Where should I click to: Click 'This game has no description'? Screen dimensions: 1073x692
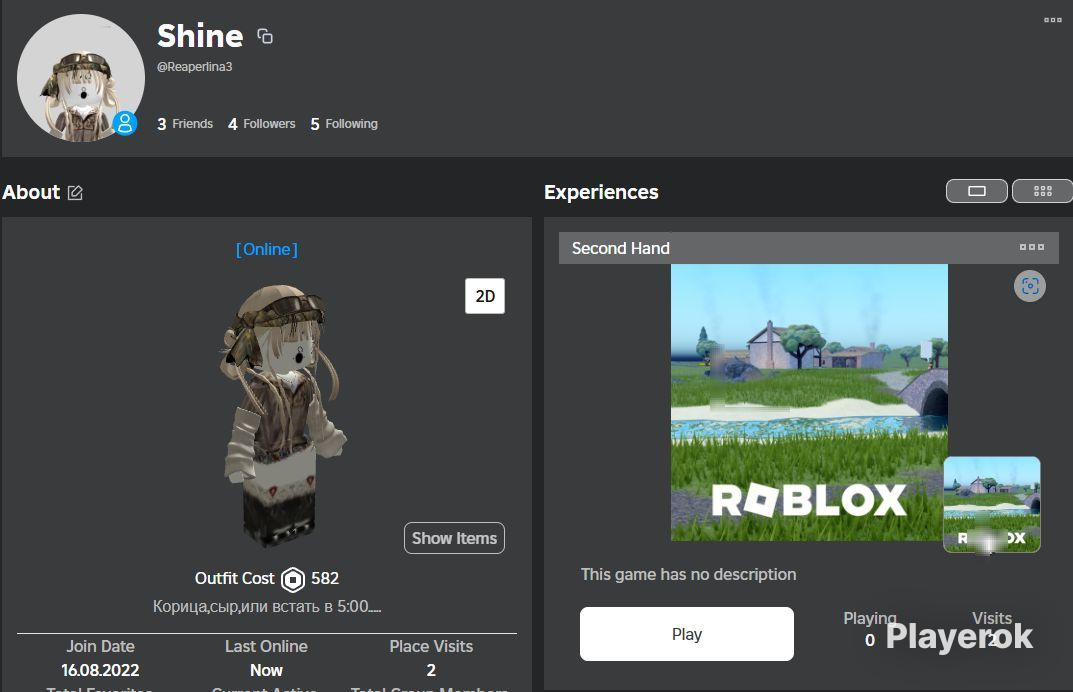click(x=688, y=574)
